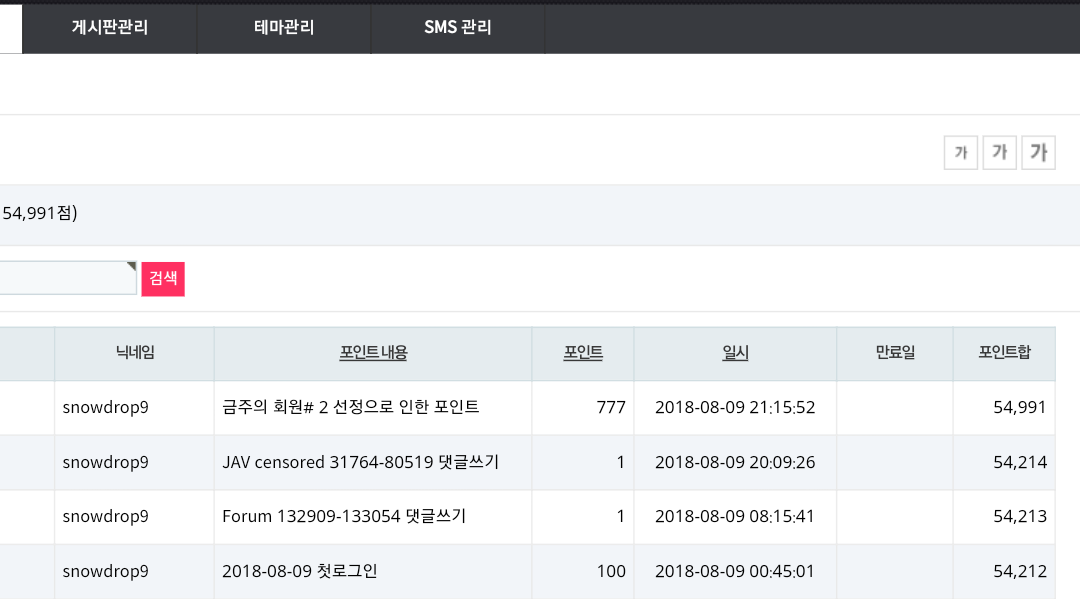The image size is (1080, 599).
Task: Click the medium font size 가 button
Action: (x=999, y=152)
